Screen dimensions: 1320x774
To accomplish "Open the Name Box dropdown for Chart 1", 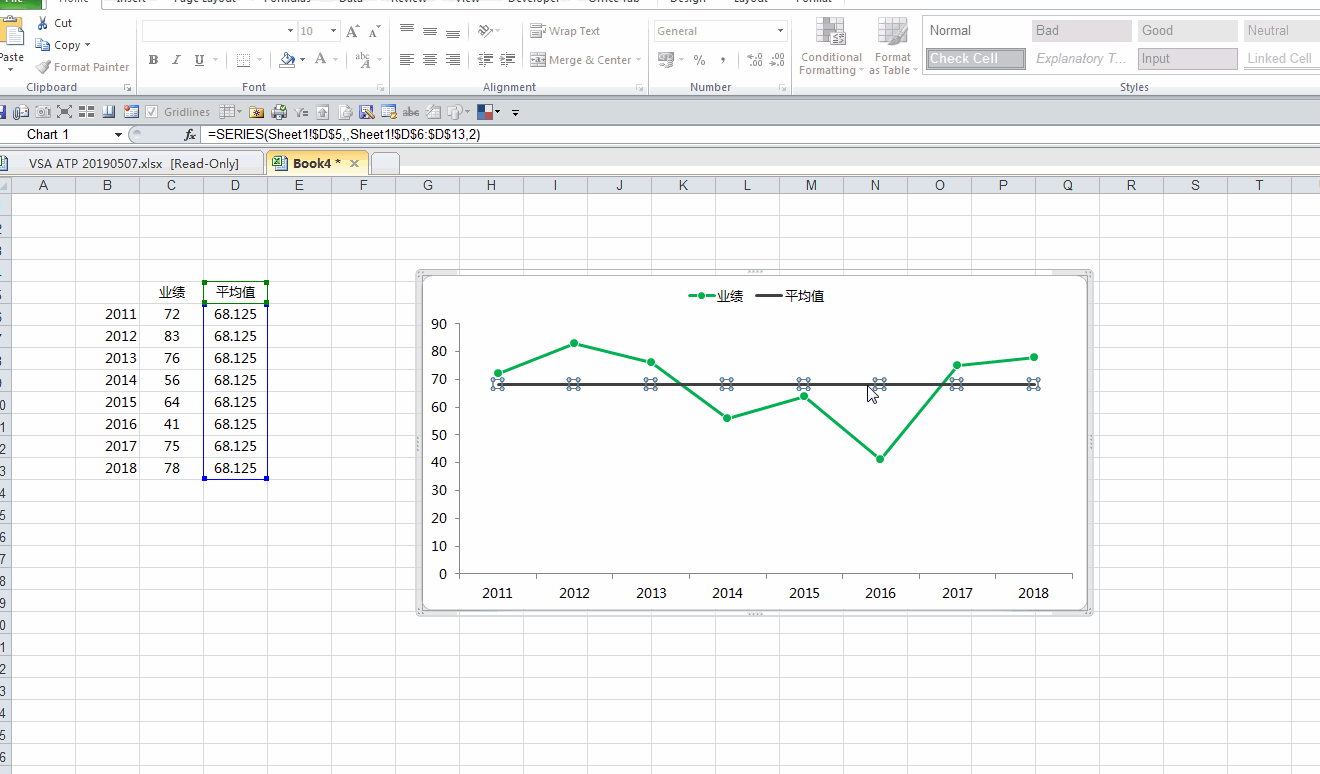I will (x=118, y=134).
